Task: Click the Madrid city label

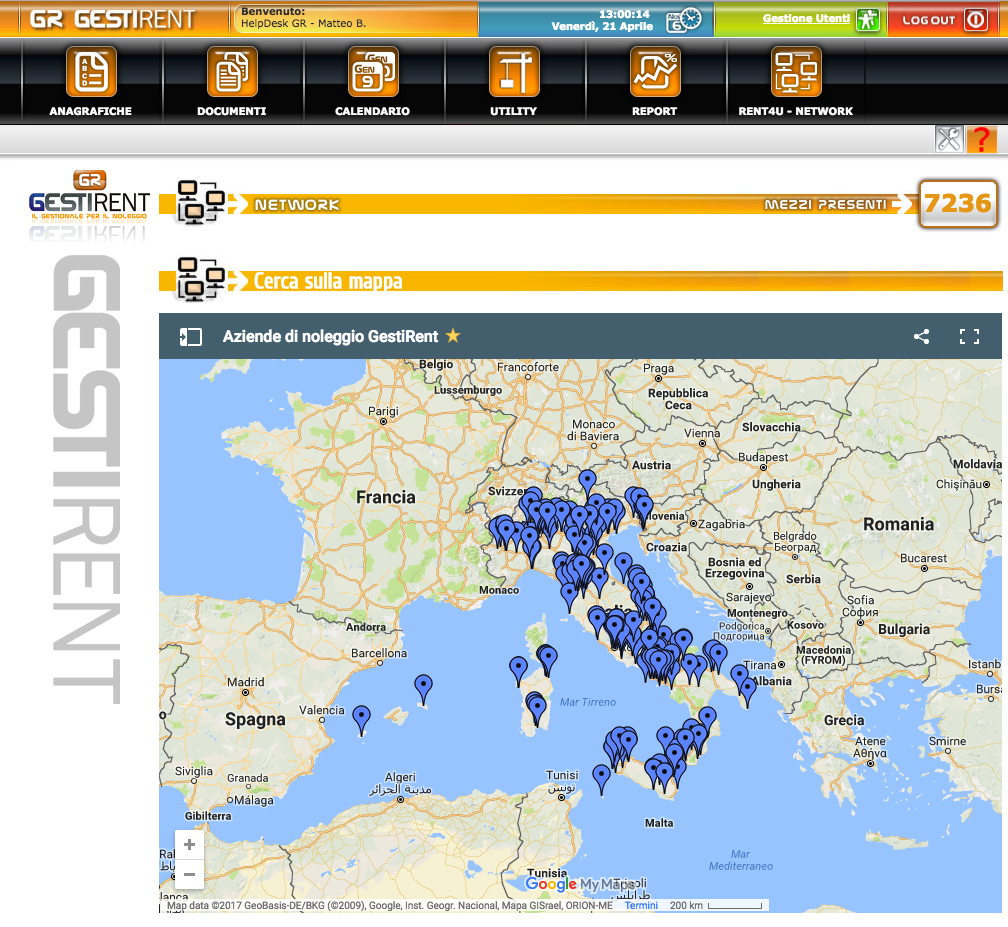Action: 246,682
